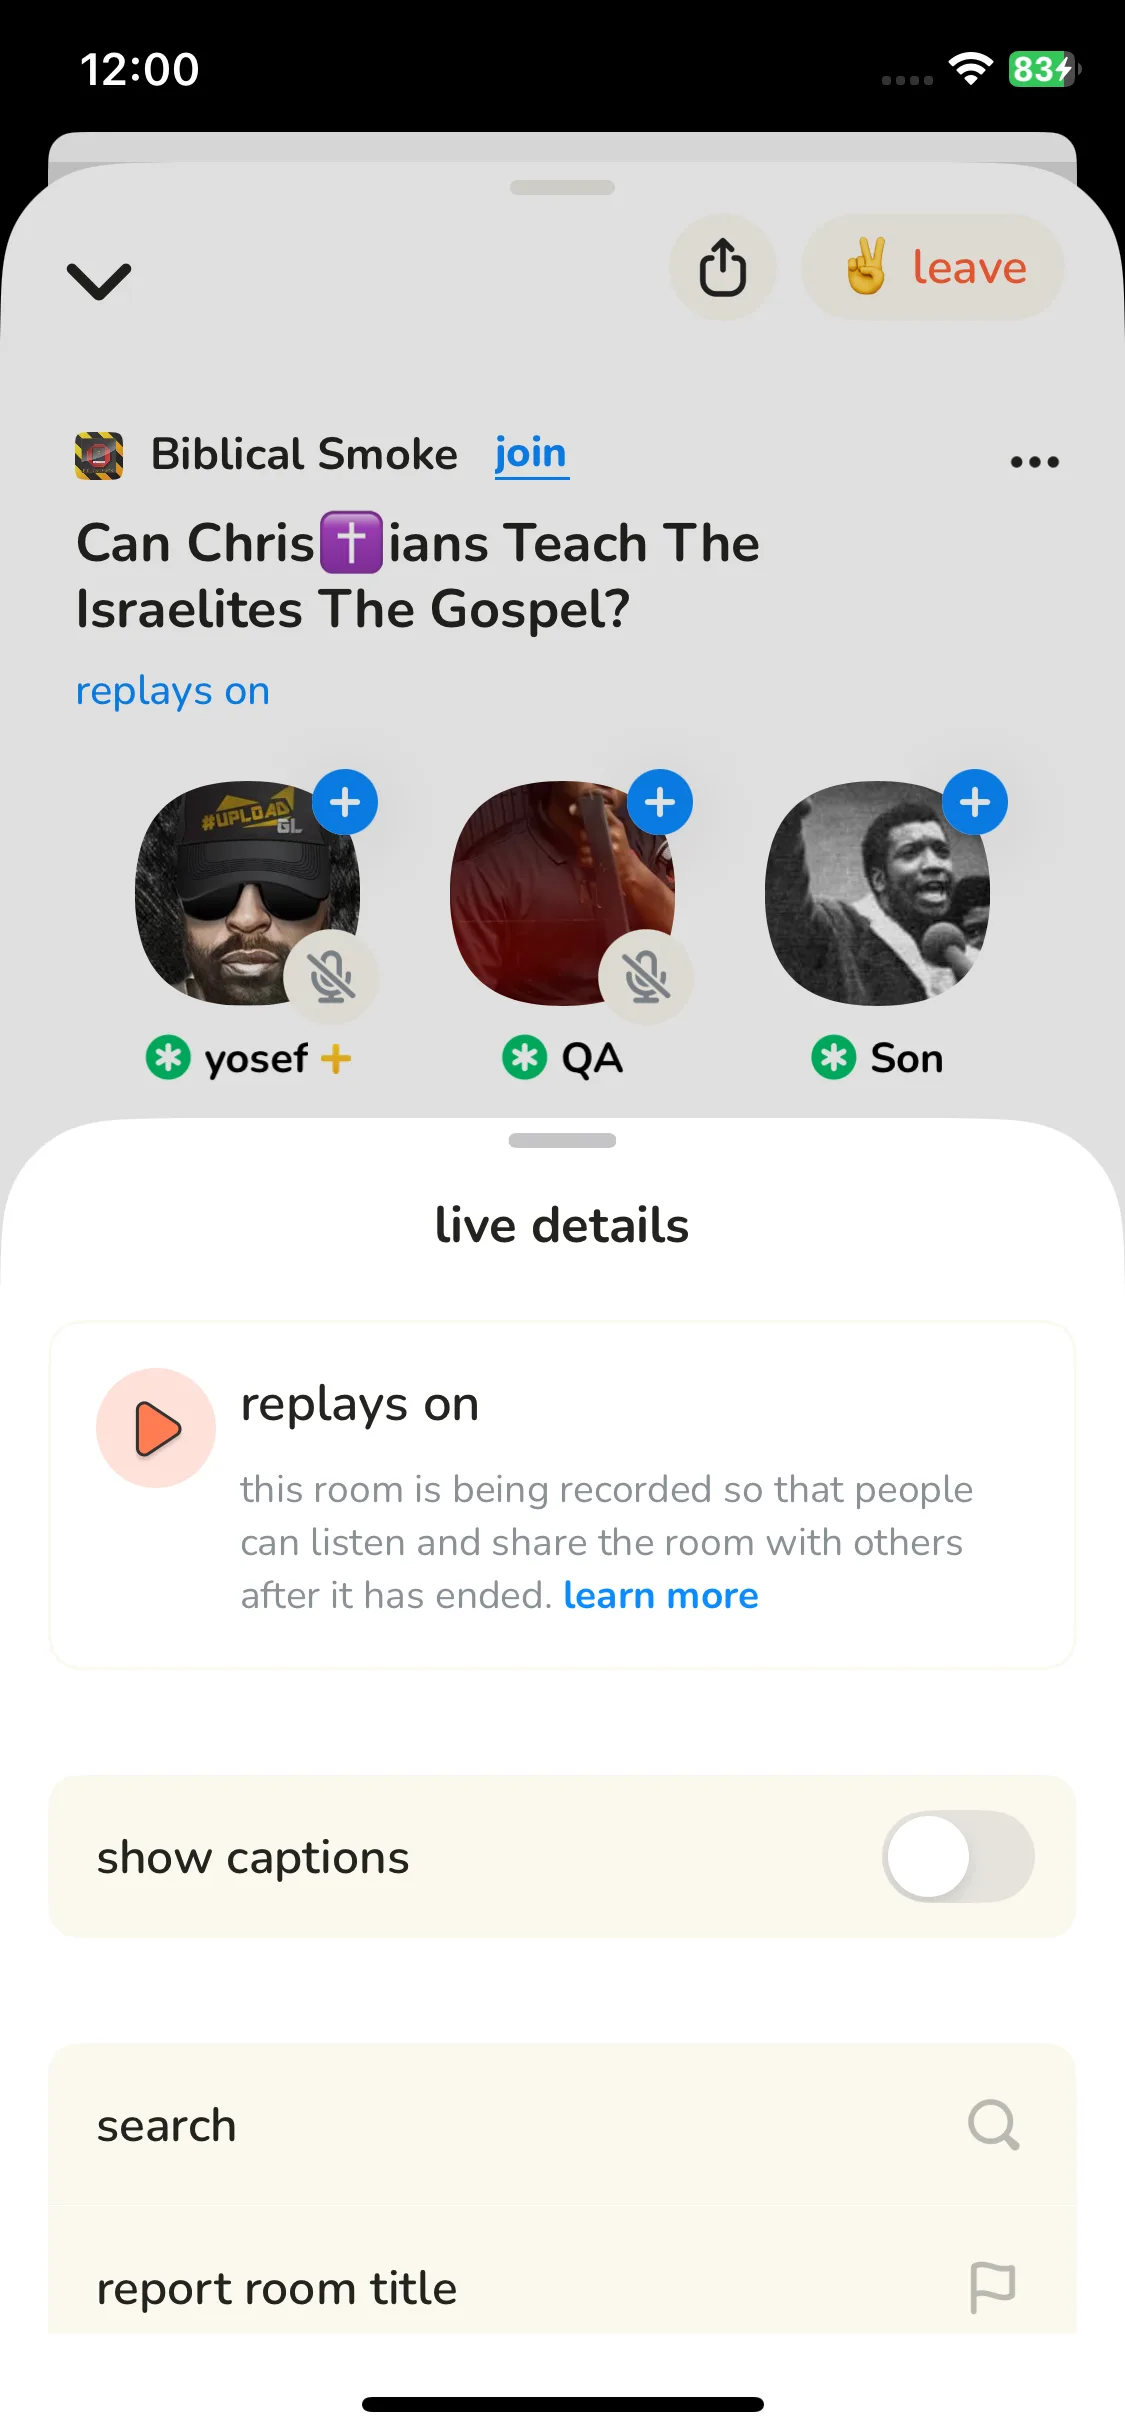Toggle the show captions switch
Screen dimensions: 1125x2436
958,1857
